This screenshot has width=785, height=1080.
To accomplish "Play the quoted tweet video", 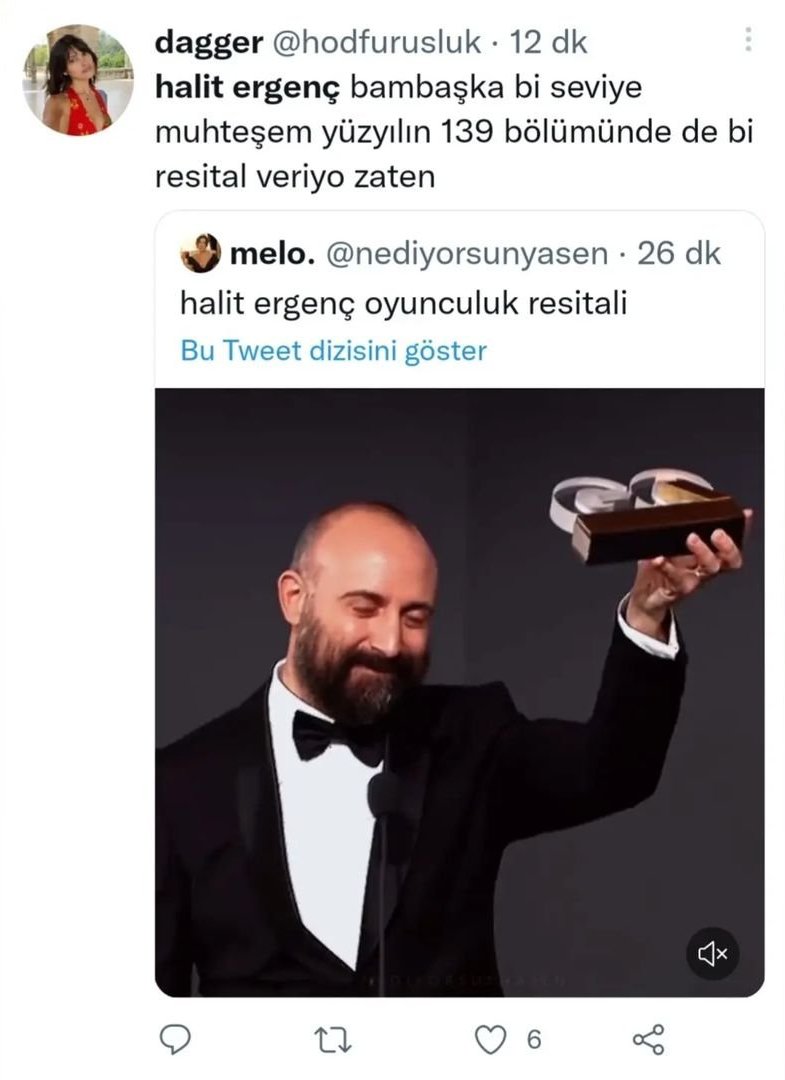I will 459,692.
